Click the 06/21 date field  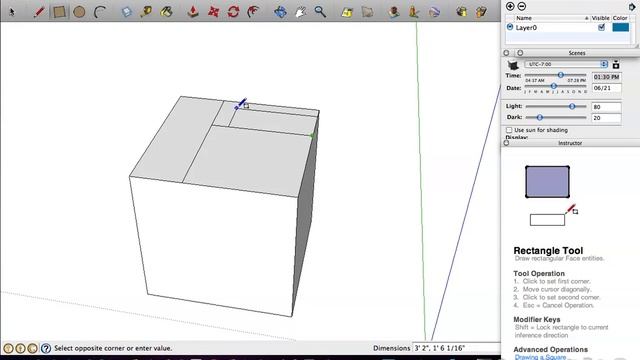[606, 88]
